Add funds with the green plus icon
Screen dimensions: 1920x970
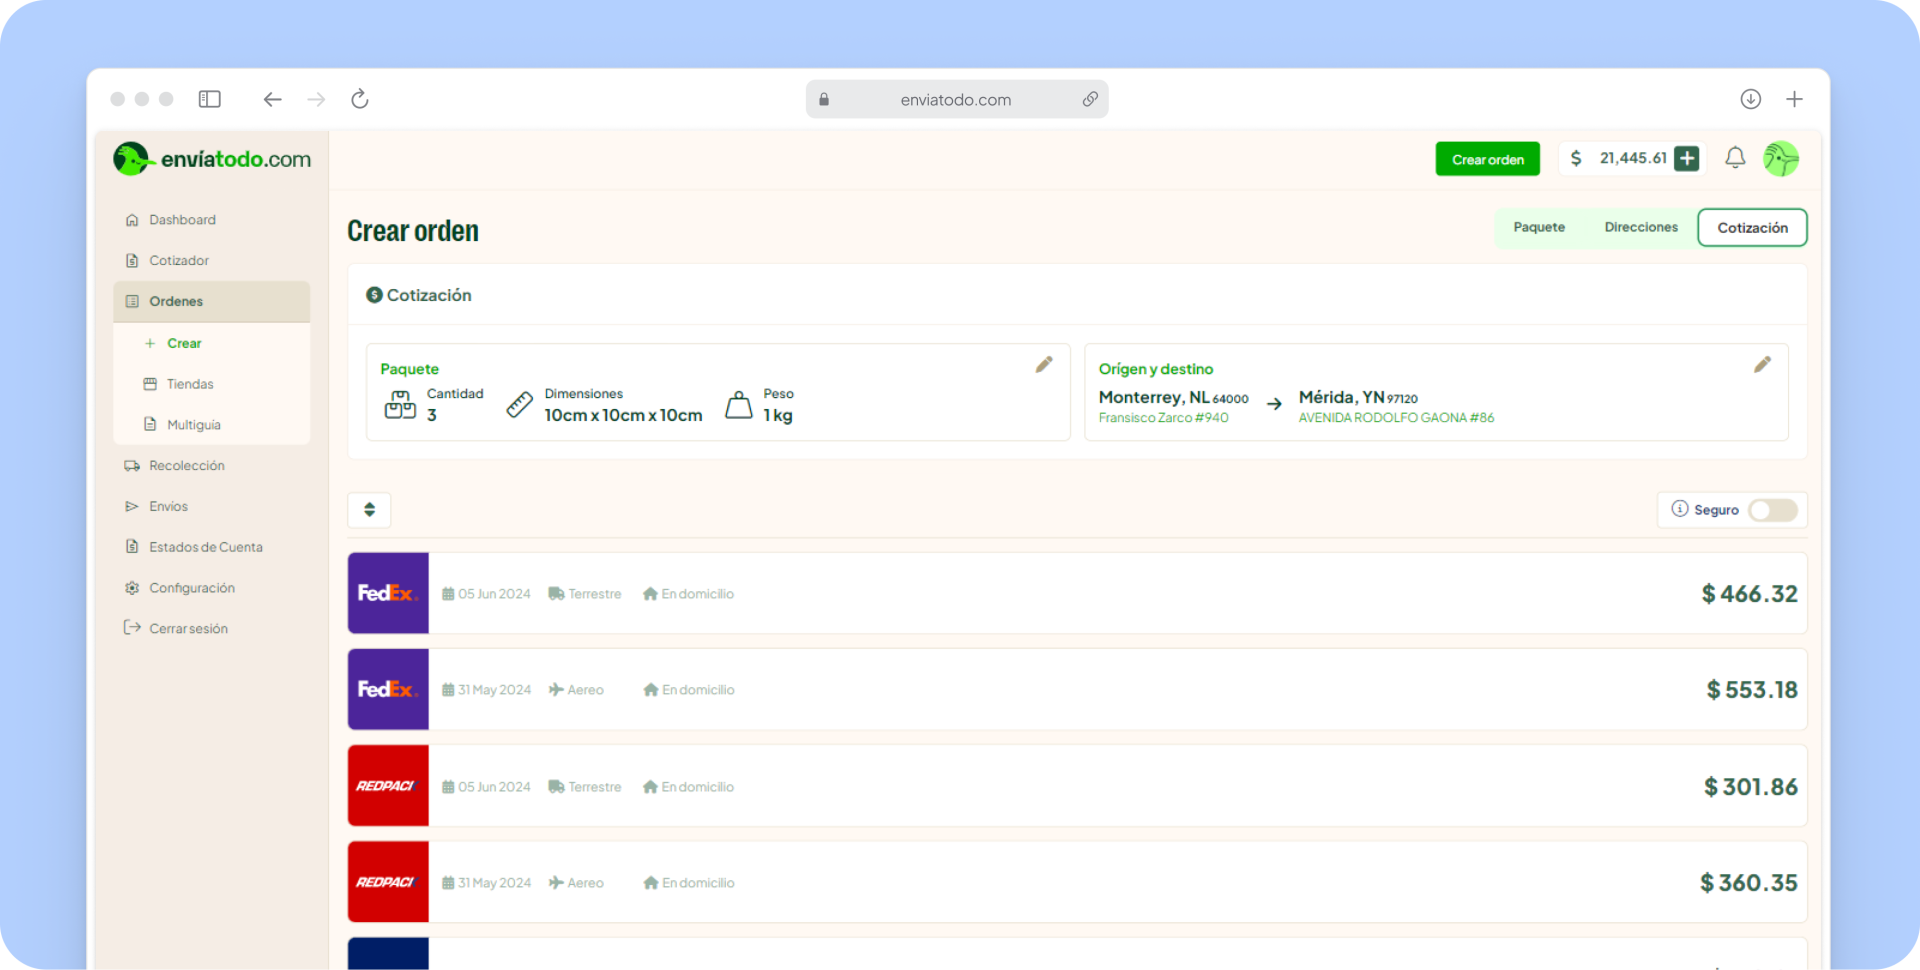pos(1687,158)
